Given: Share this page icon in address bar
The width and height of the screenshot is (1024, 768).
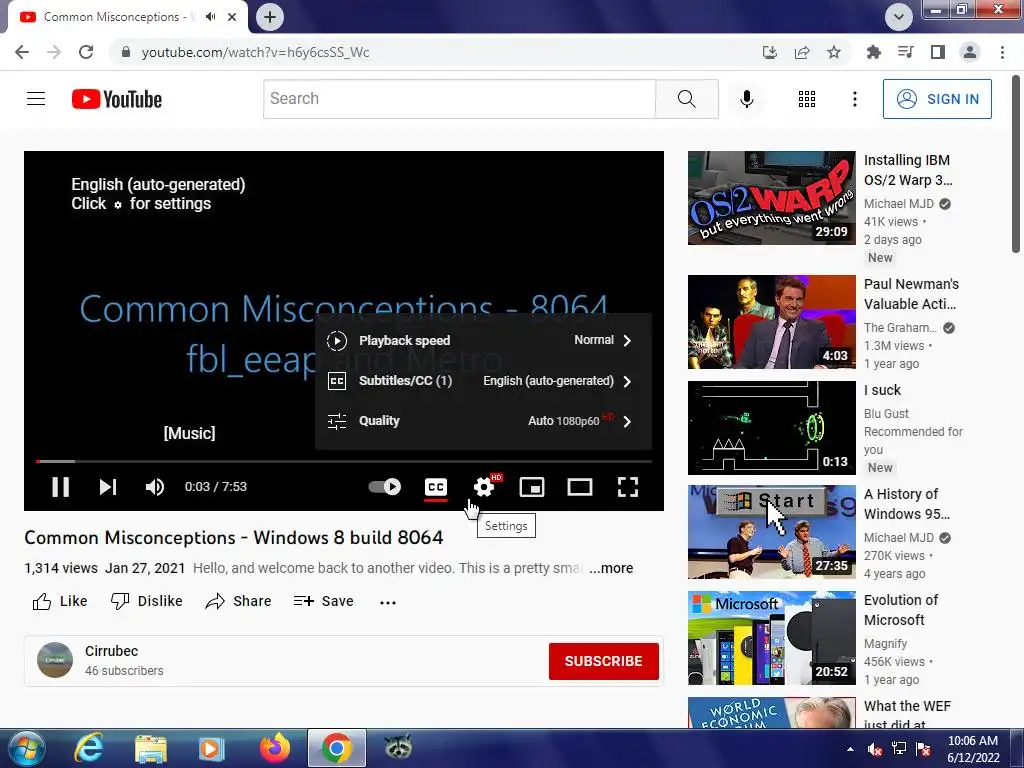Looking at the screenshot, I should (802, 52).
